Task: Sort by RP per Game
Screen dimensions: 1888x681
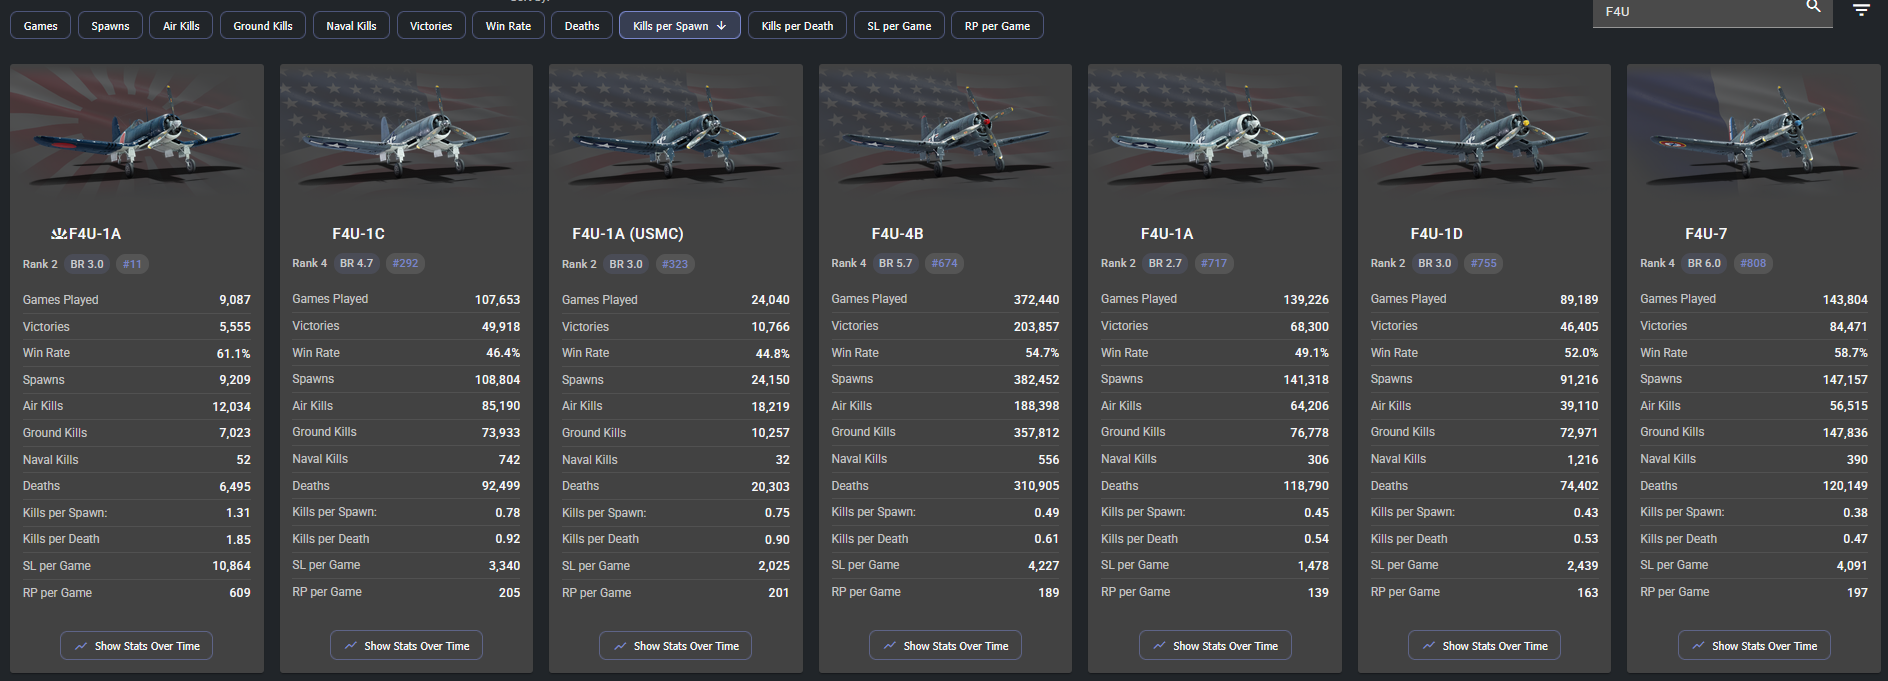Action: point(997,26)
